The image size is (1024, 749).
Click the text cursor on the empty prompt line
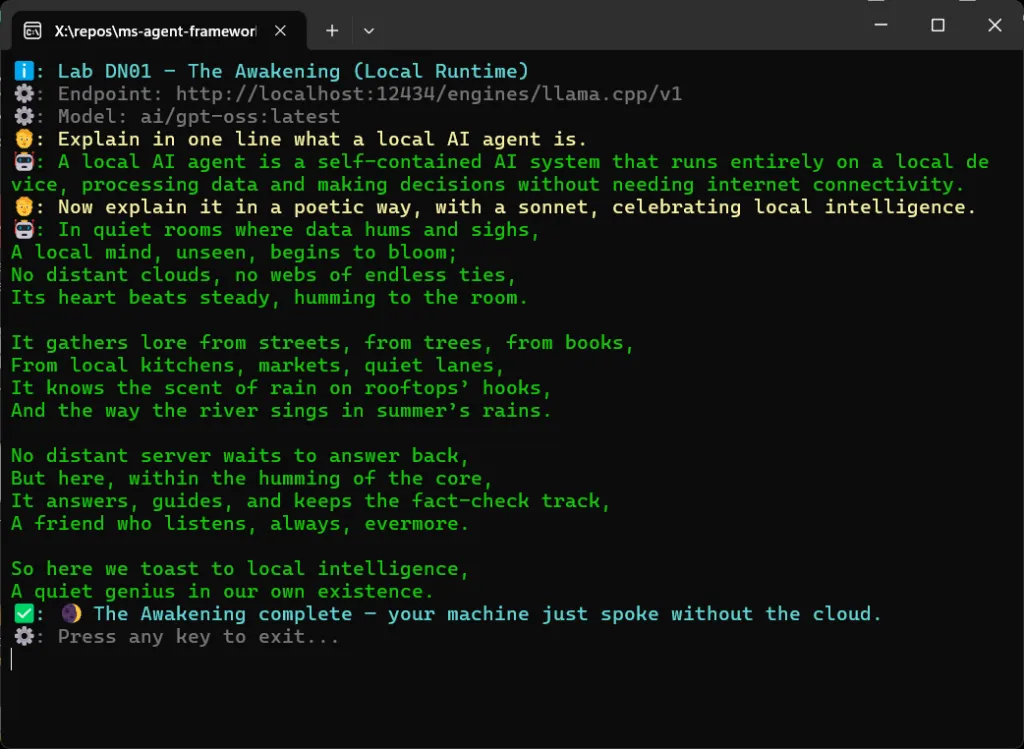12,659
